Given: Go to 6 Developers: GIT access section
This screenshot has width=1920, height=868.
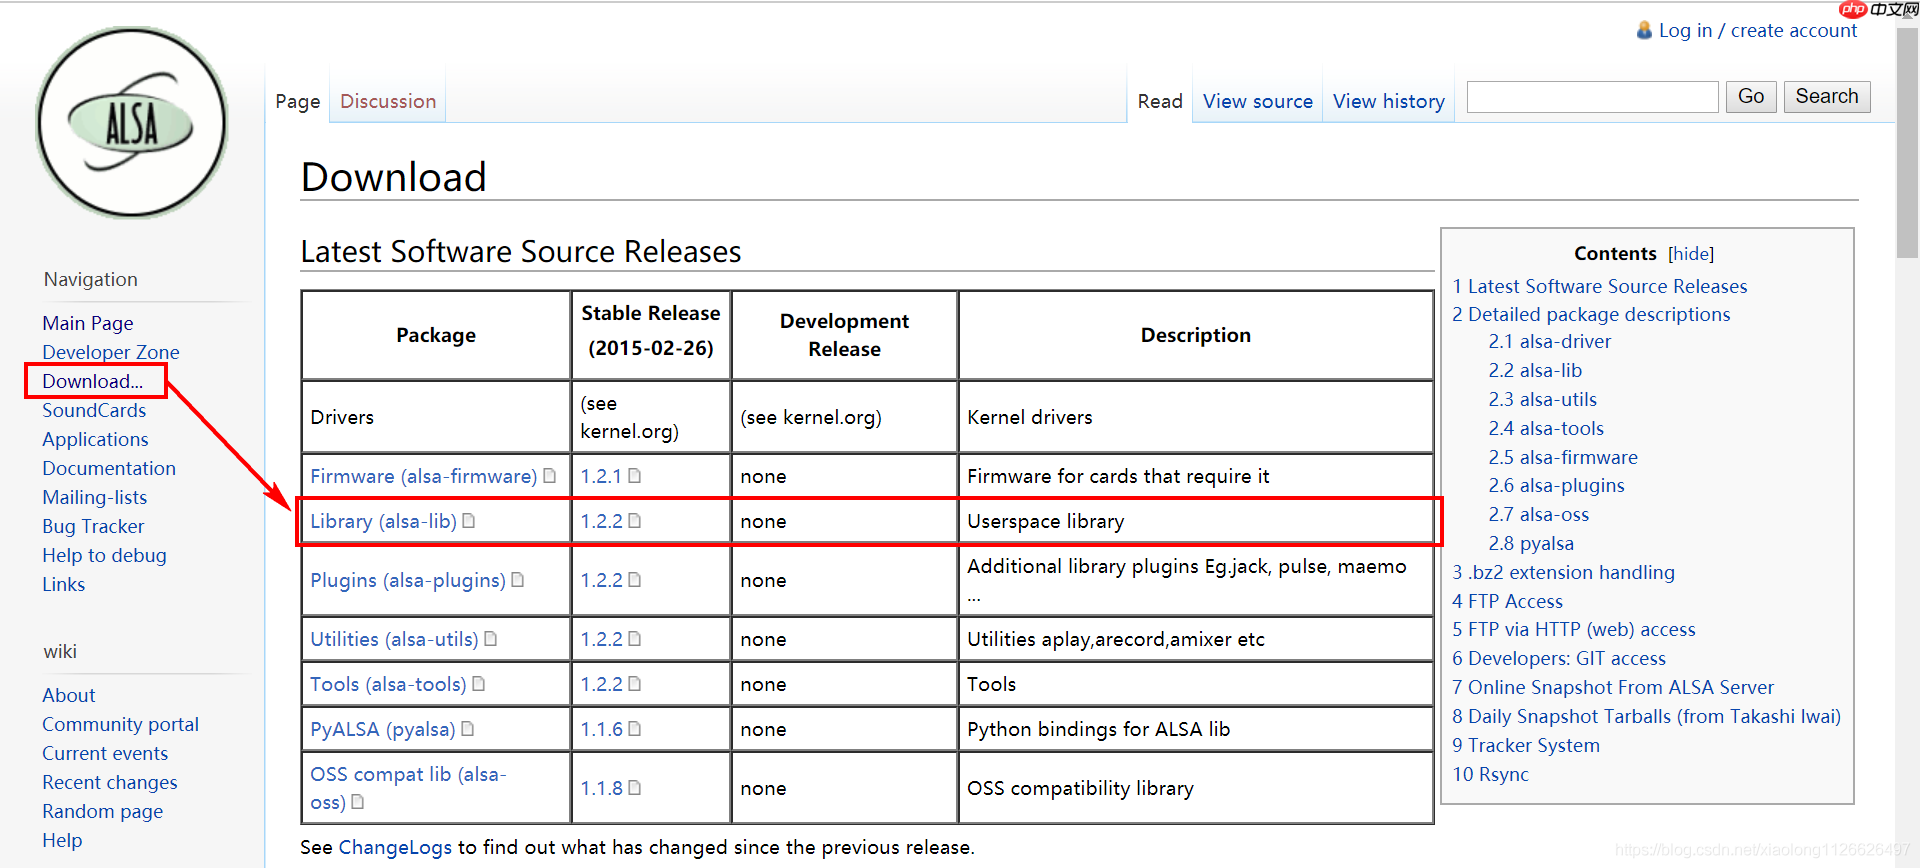Looking at the screenshot, I should click(1558, 658).
